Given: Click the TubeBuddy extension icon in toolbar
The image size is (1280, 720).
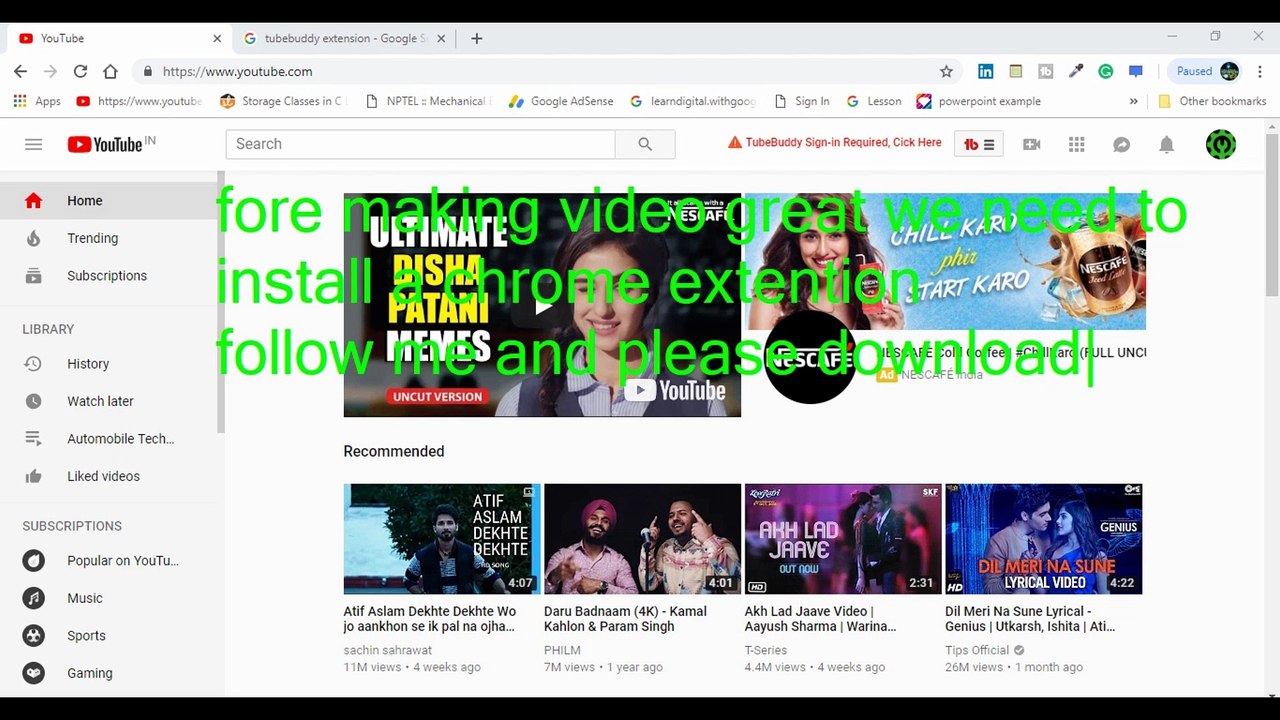Looking at the screenshot, I should pos(1046,71).
